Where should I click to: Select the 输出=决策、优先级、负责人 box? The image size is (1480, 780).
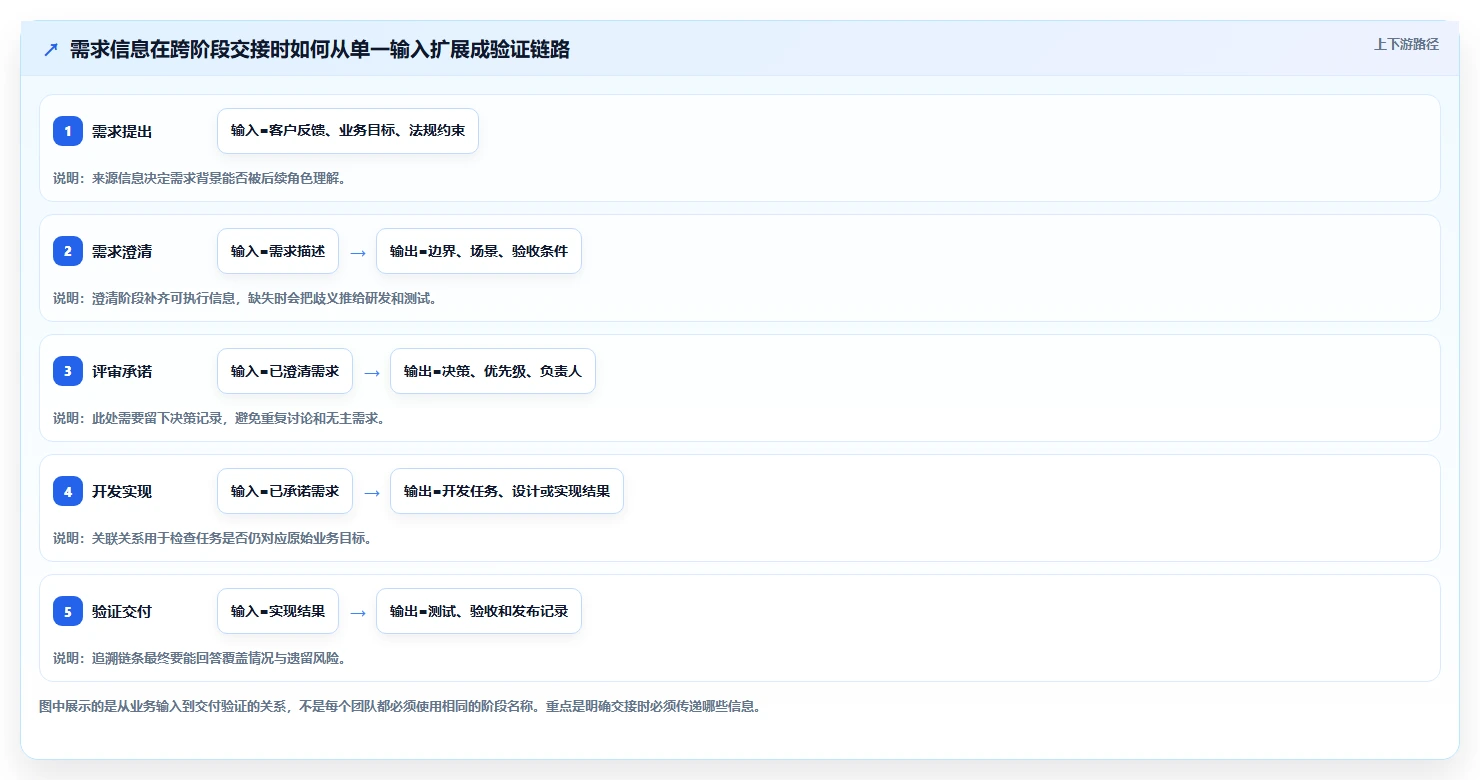[493, 371]
